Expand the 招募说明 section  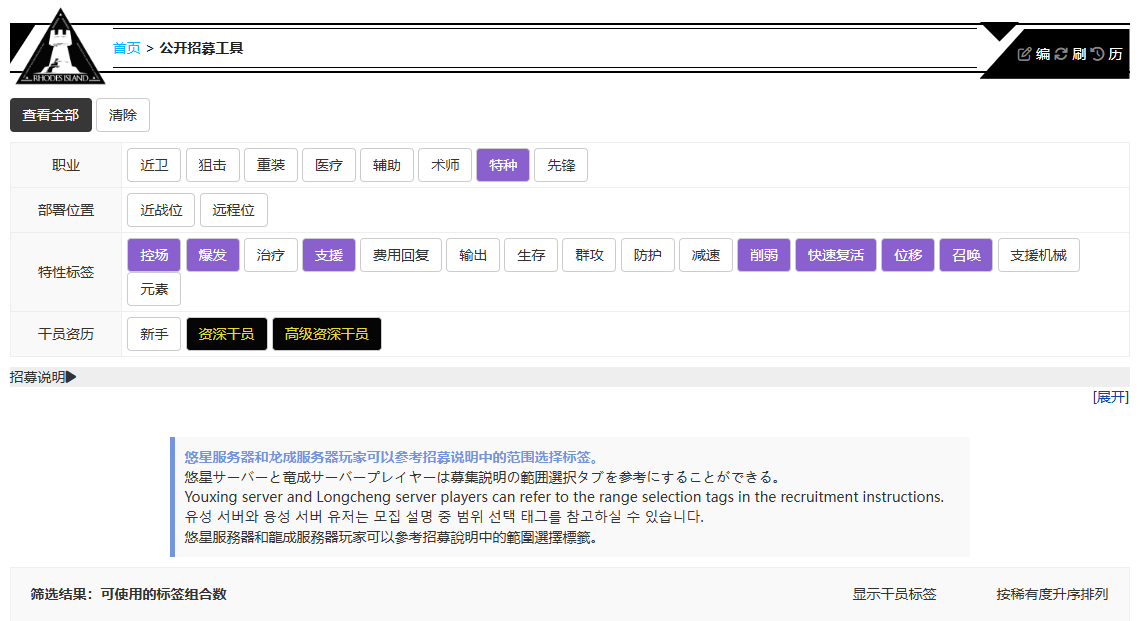tap(43, 377)
